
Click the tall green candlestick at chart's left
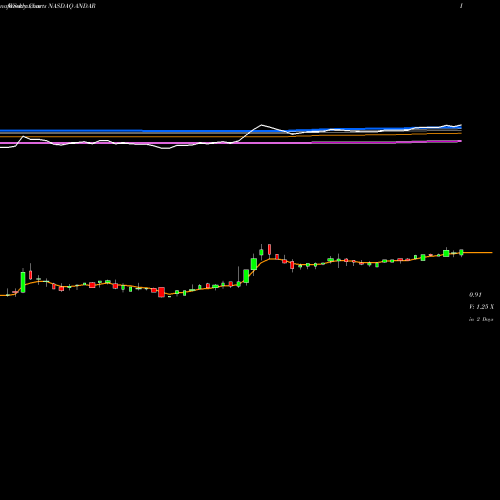point(23,282)
